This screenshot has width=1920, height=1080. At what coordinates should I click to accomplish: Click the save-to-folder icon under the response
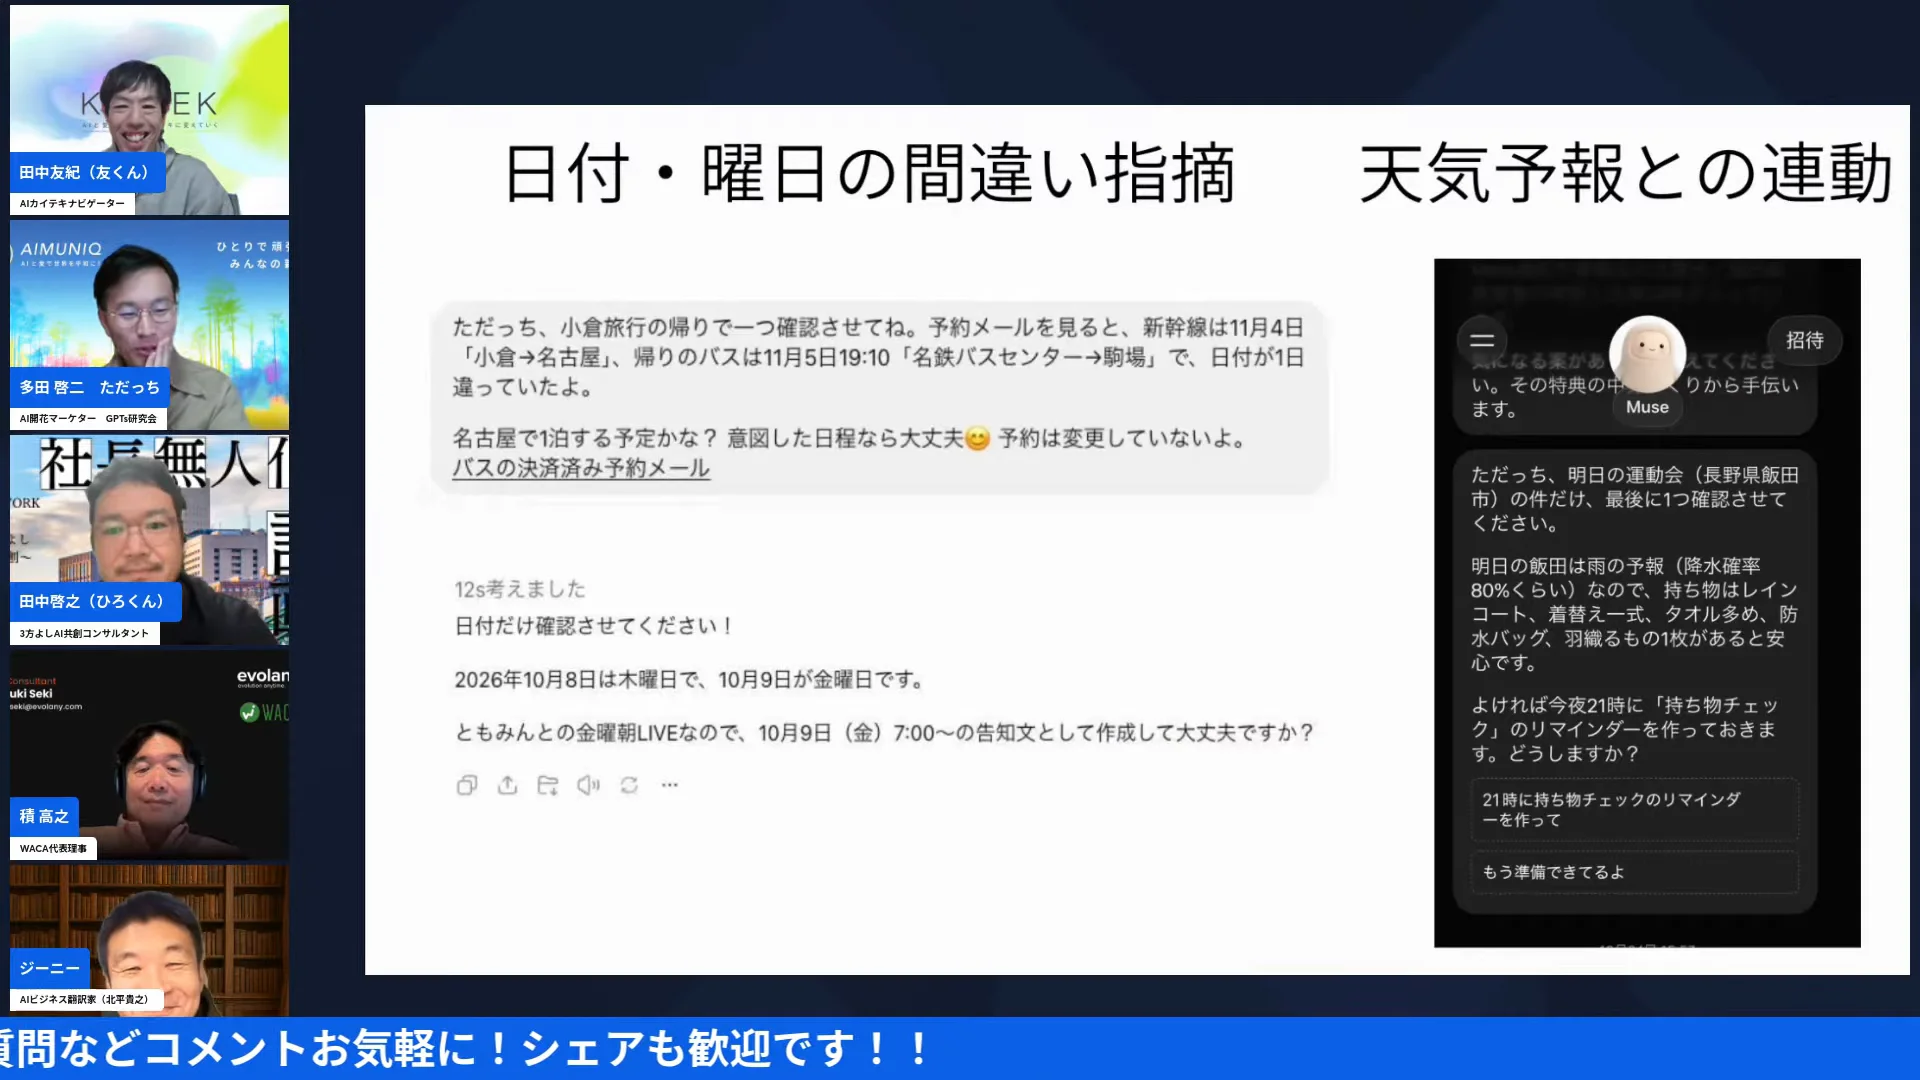click(x=547, y=786)
